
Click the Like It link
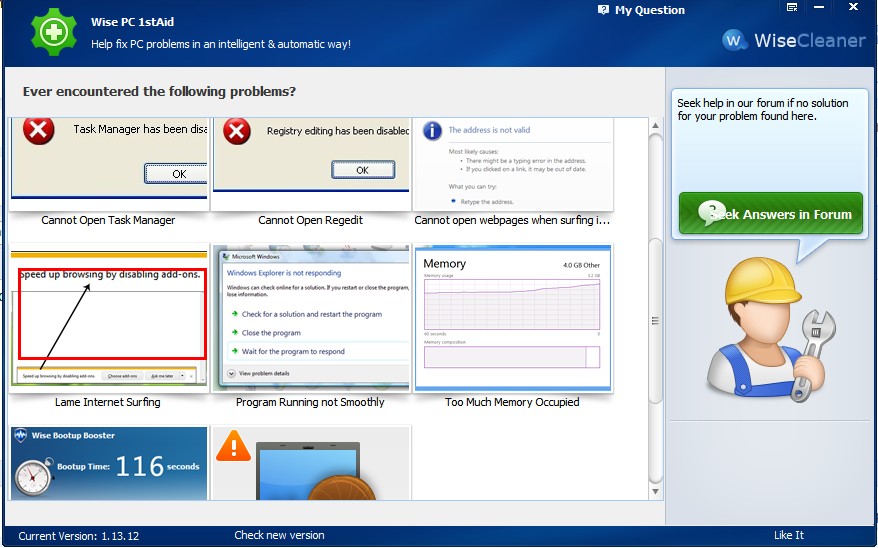tap(788, 535)
